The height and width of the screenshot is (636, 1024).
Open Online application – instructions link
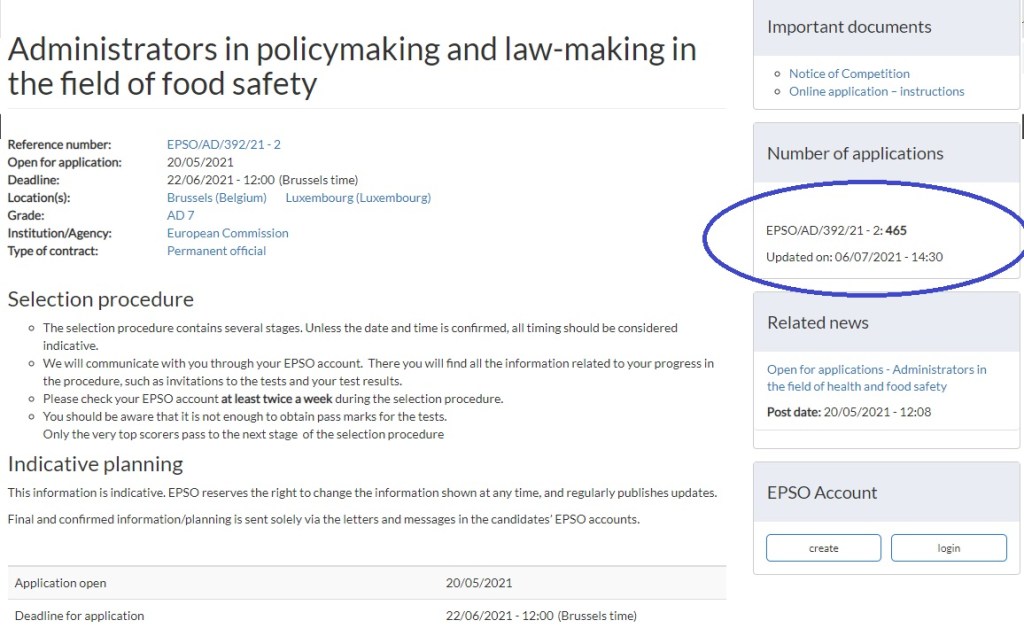876,91
